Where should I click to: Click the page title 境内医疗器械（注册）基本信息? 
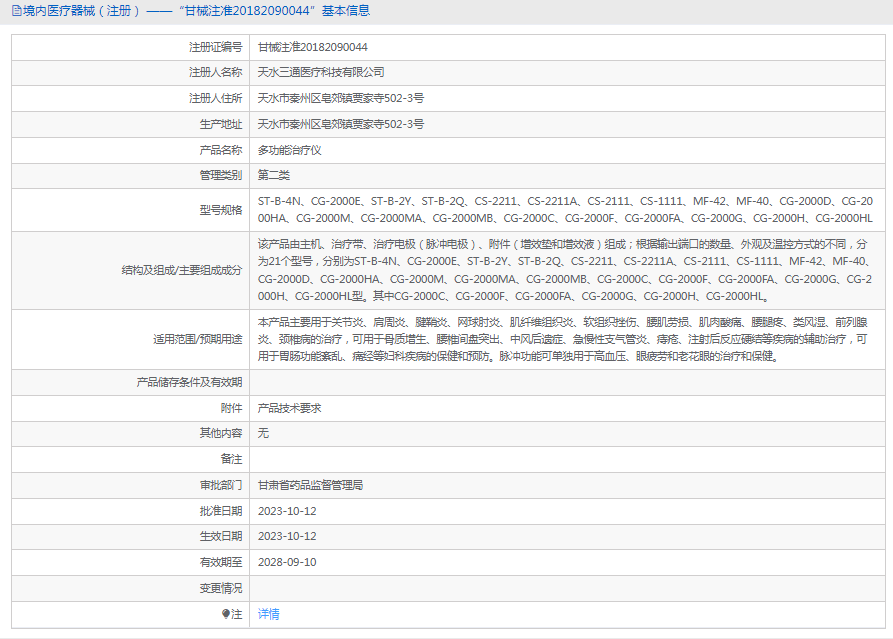[196, 11]
